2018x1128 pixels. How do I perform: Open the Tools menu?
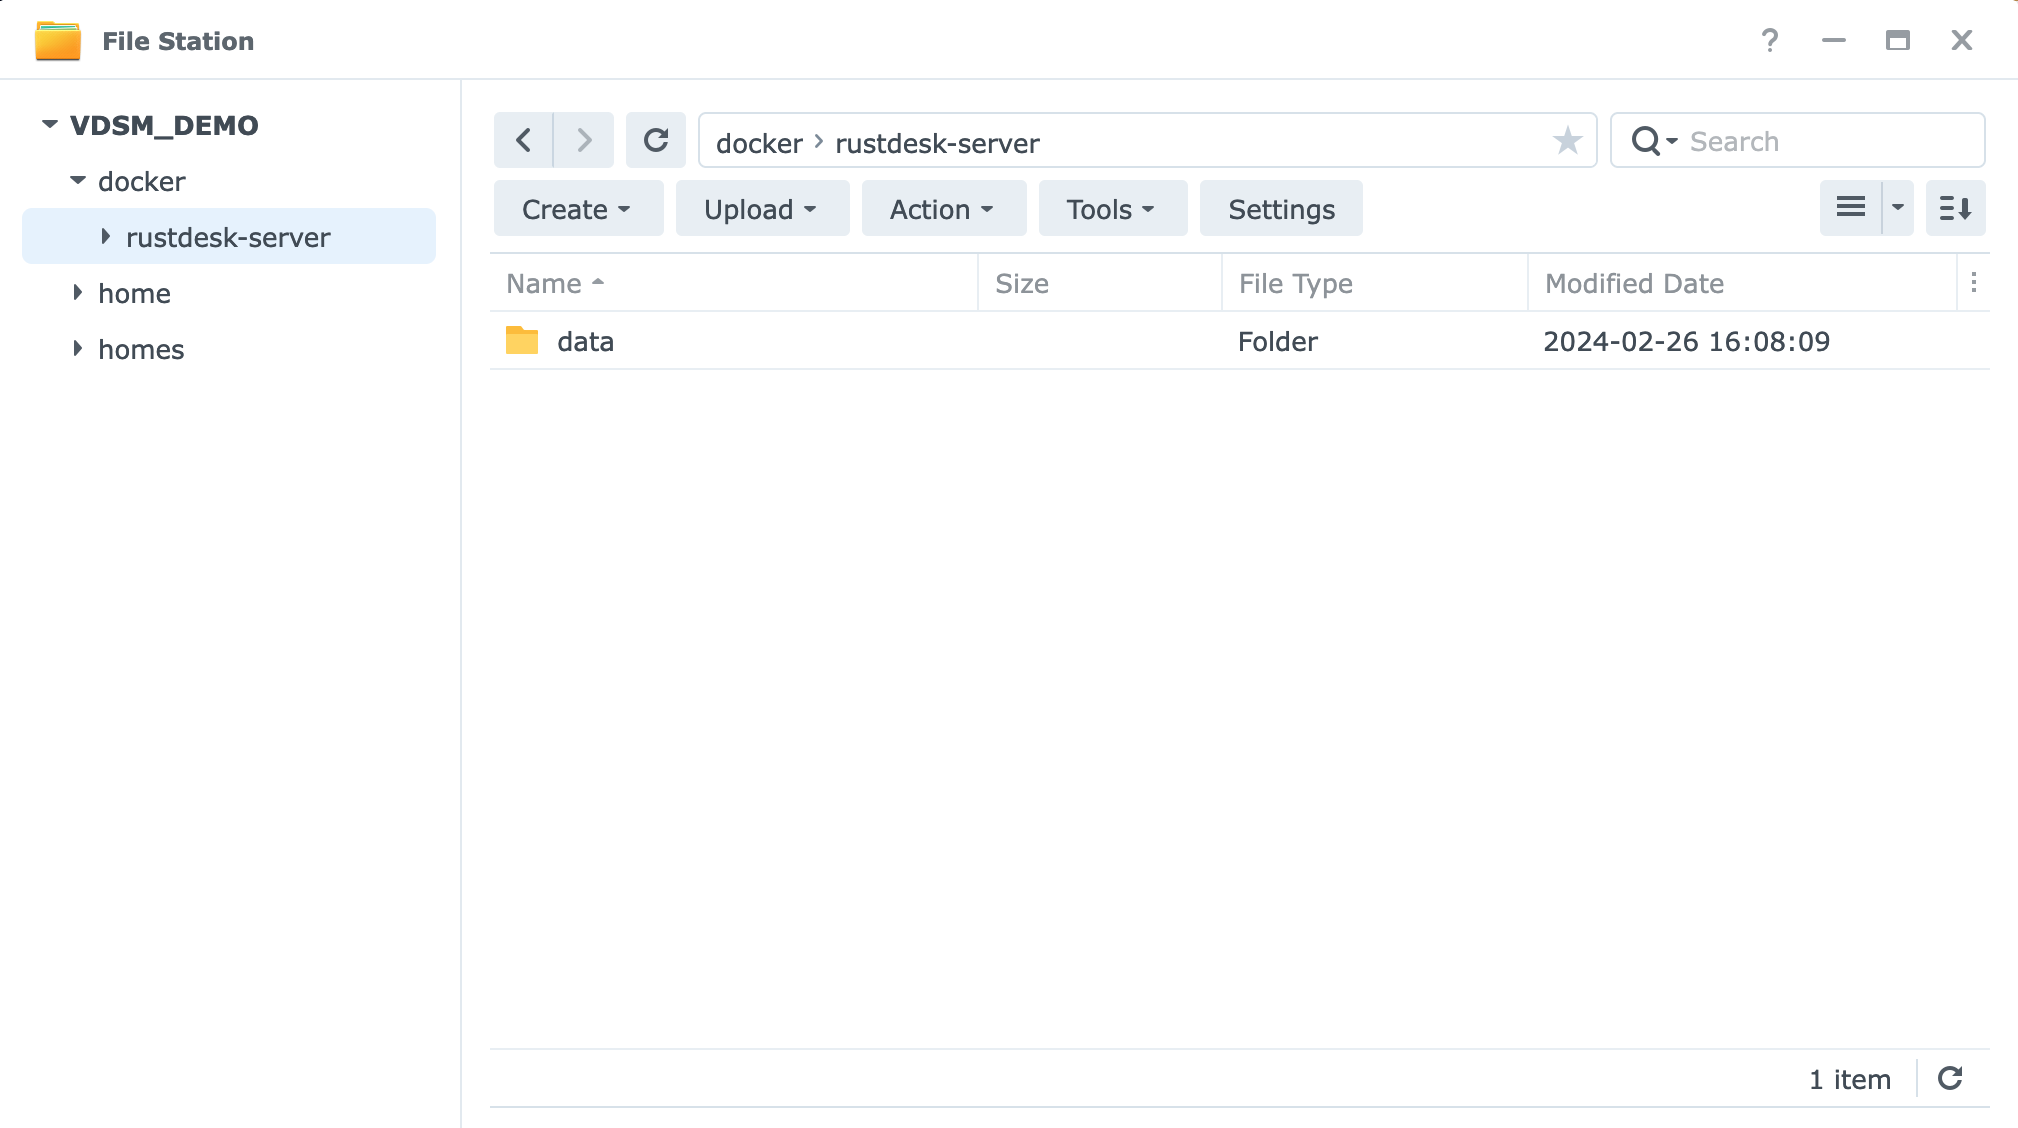click(x=1112, y=208)
